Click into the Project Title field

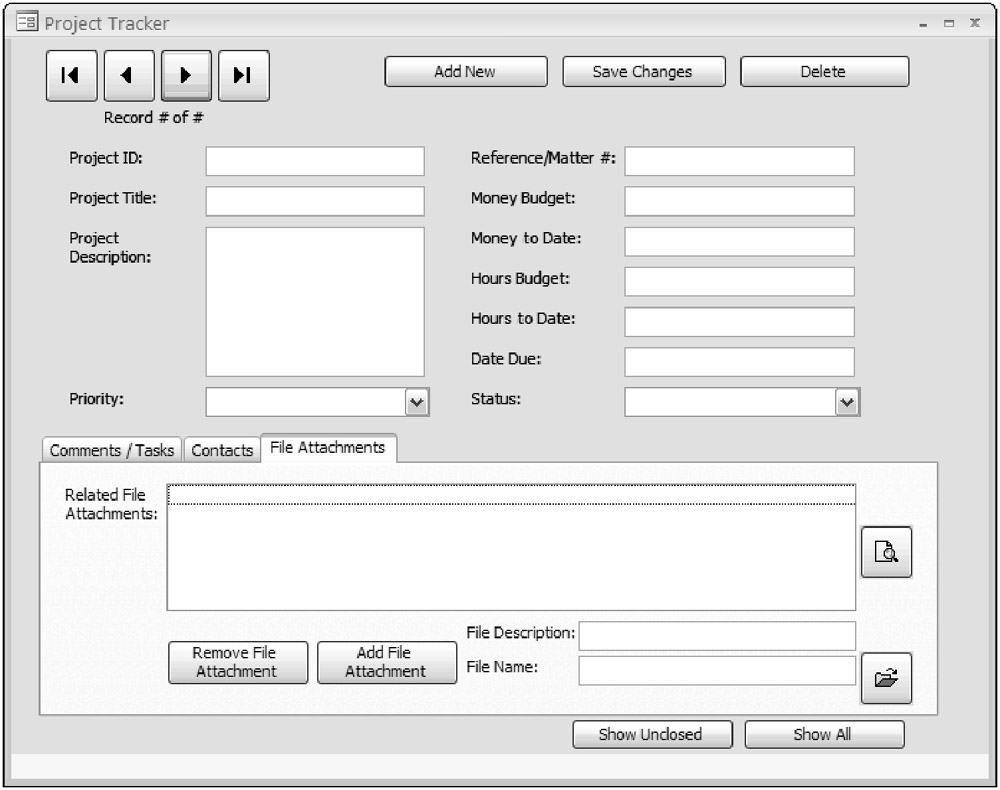coord(315,201)
